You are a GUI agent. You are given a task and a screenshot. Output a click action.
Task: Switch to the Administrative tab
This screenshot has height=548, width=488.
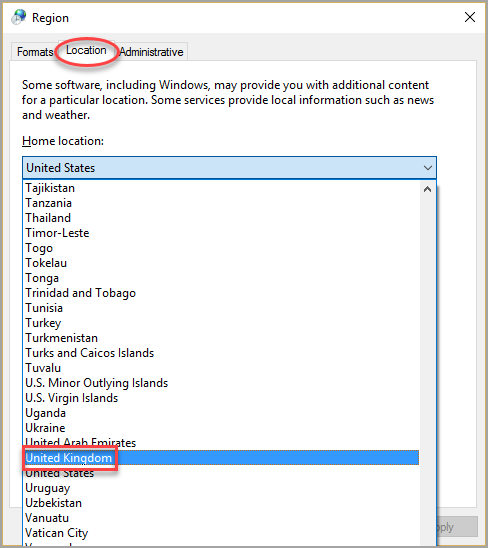[151, 52]
